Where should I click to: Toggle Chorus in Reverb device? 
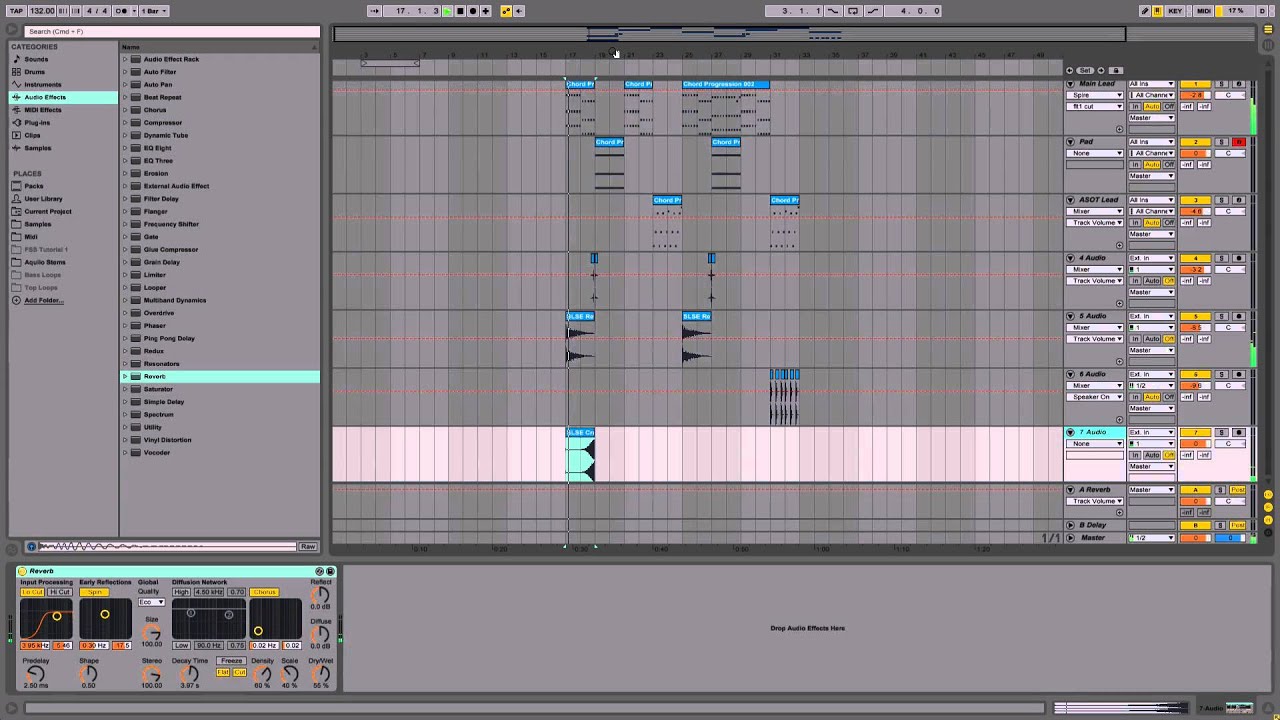(x=264, y=592)
